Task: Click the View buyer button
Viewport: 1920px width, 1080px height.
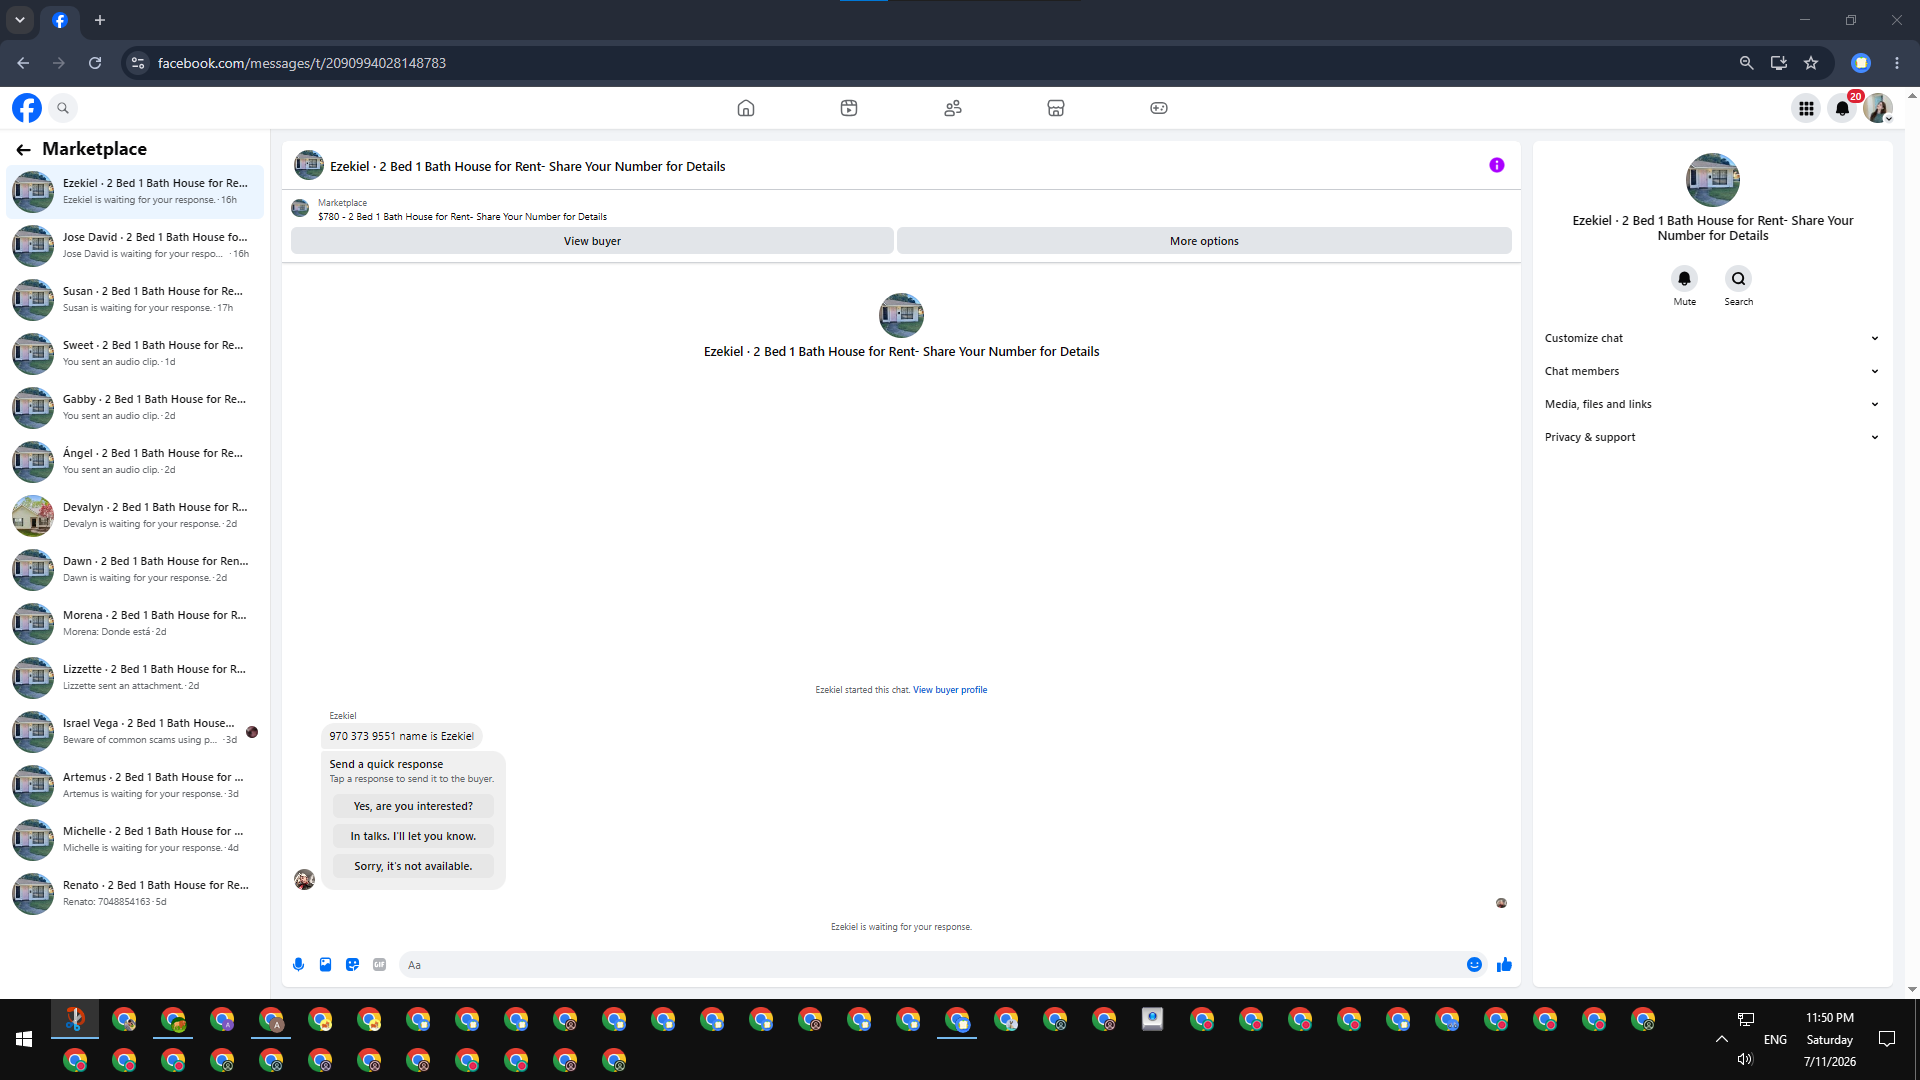Action: pyautogui.click(x=592, y=241)
